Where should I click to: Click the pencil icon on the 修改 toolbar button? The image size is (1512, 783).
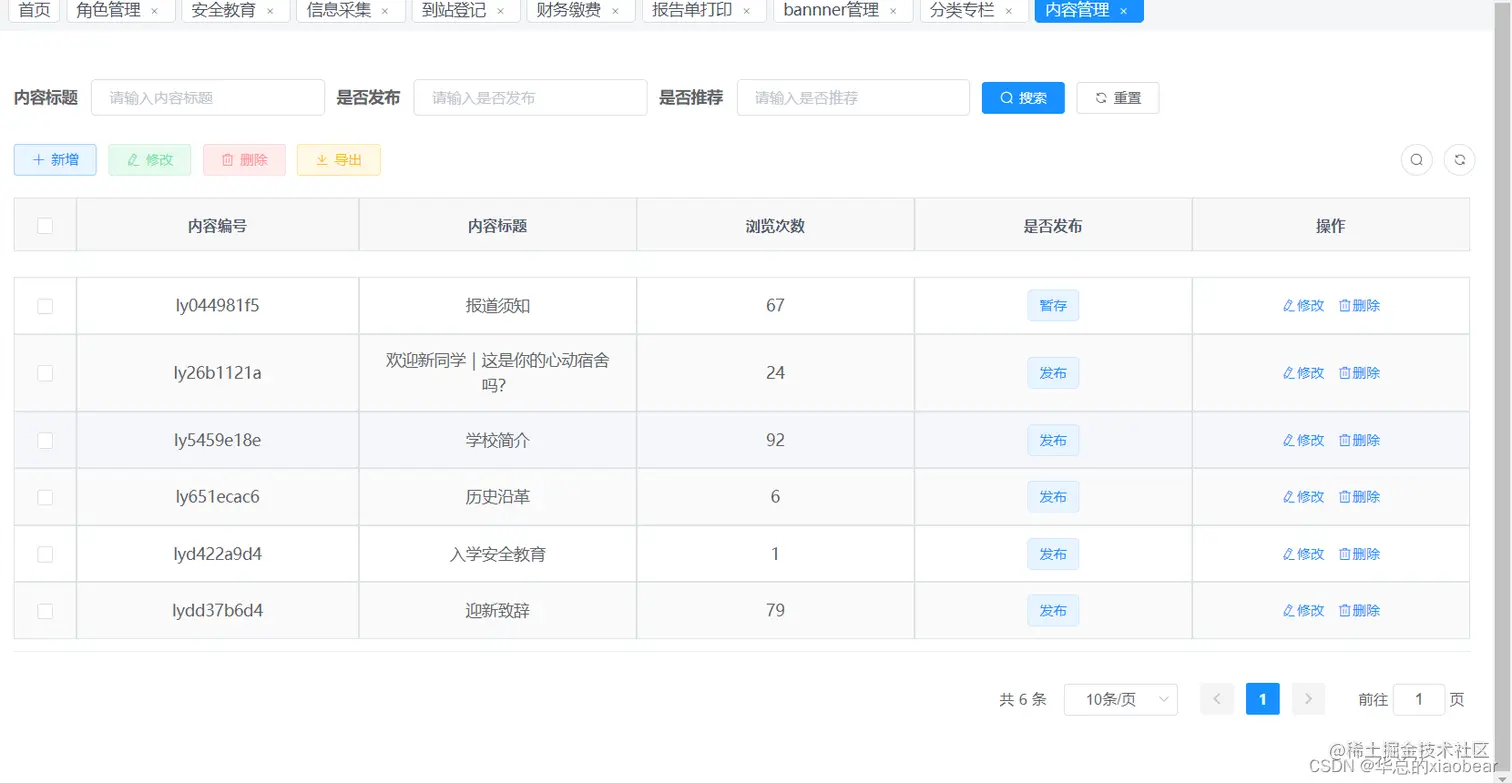pyautogui.click(x=134, y=159)
